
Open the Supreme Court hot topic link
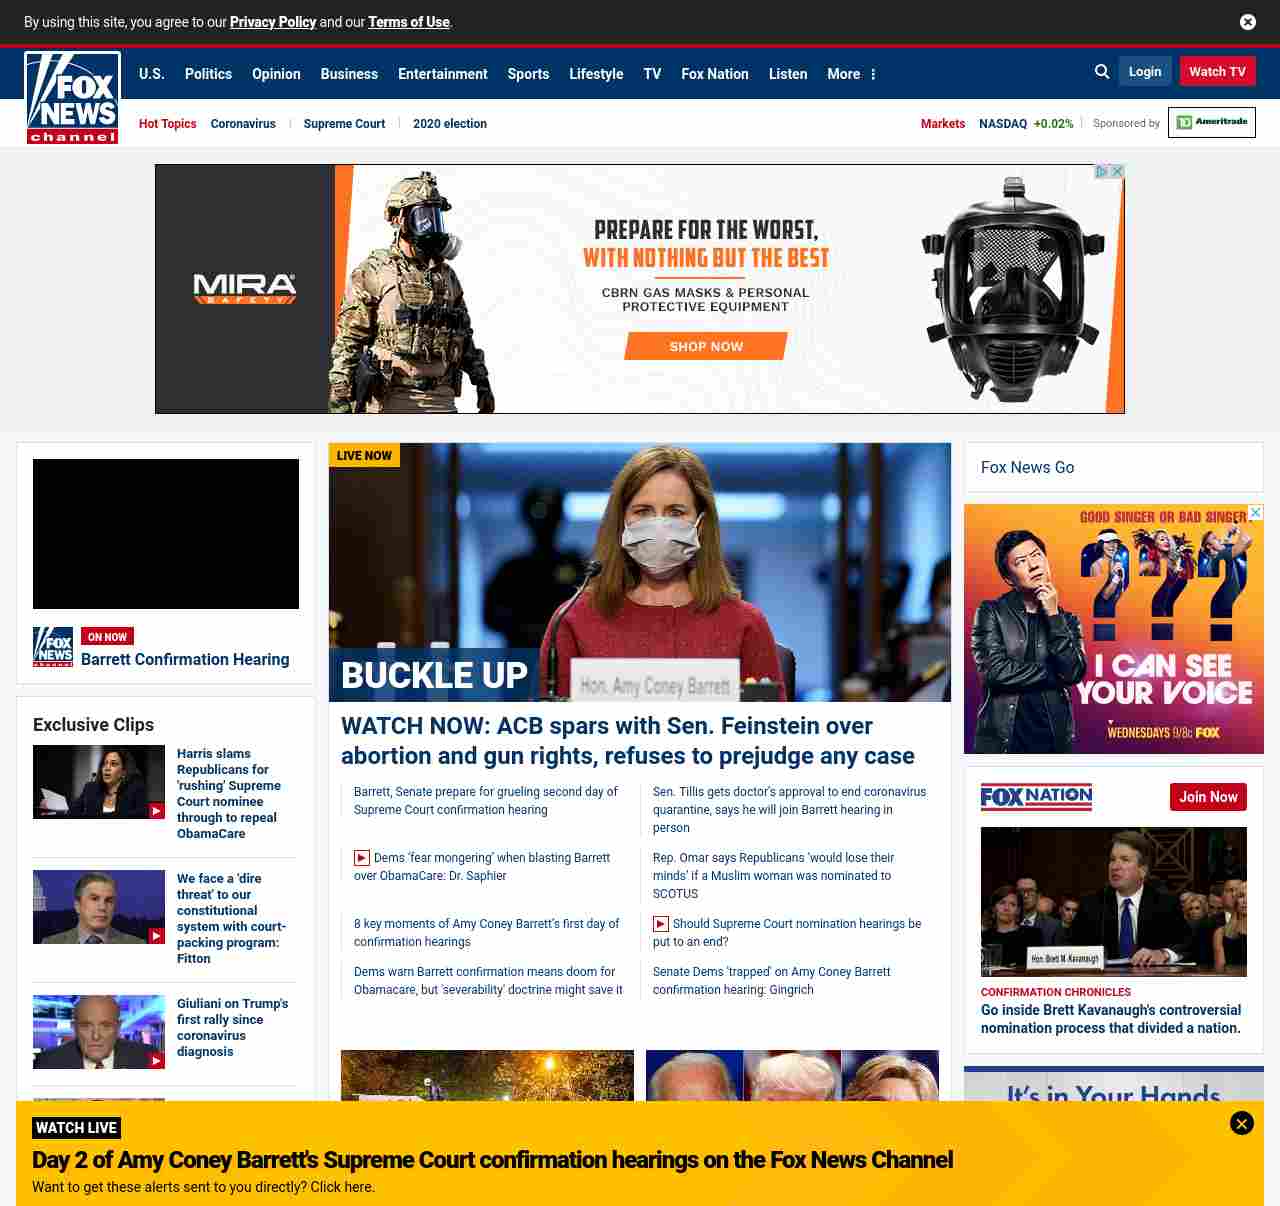pyautogui.click(x=344, y=124)
